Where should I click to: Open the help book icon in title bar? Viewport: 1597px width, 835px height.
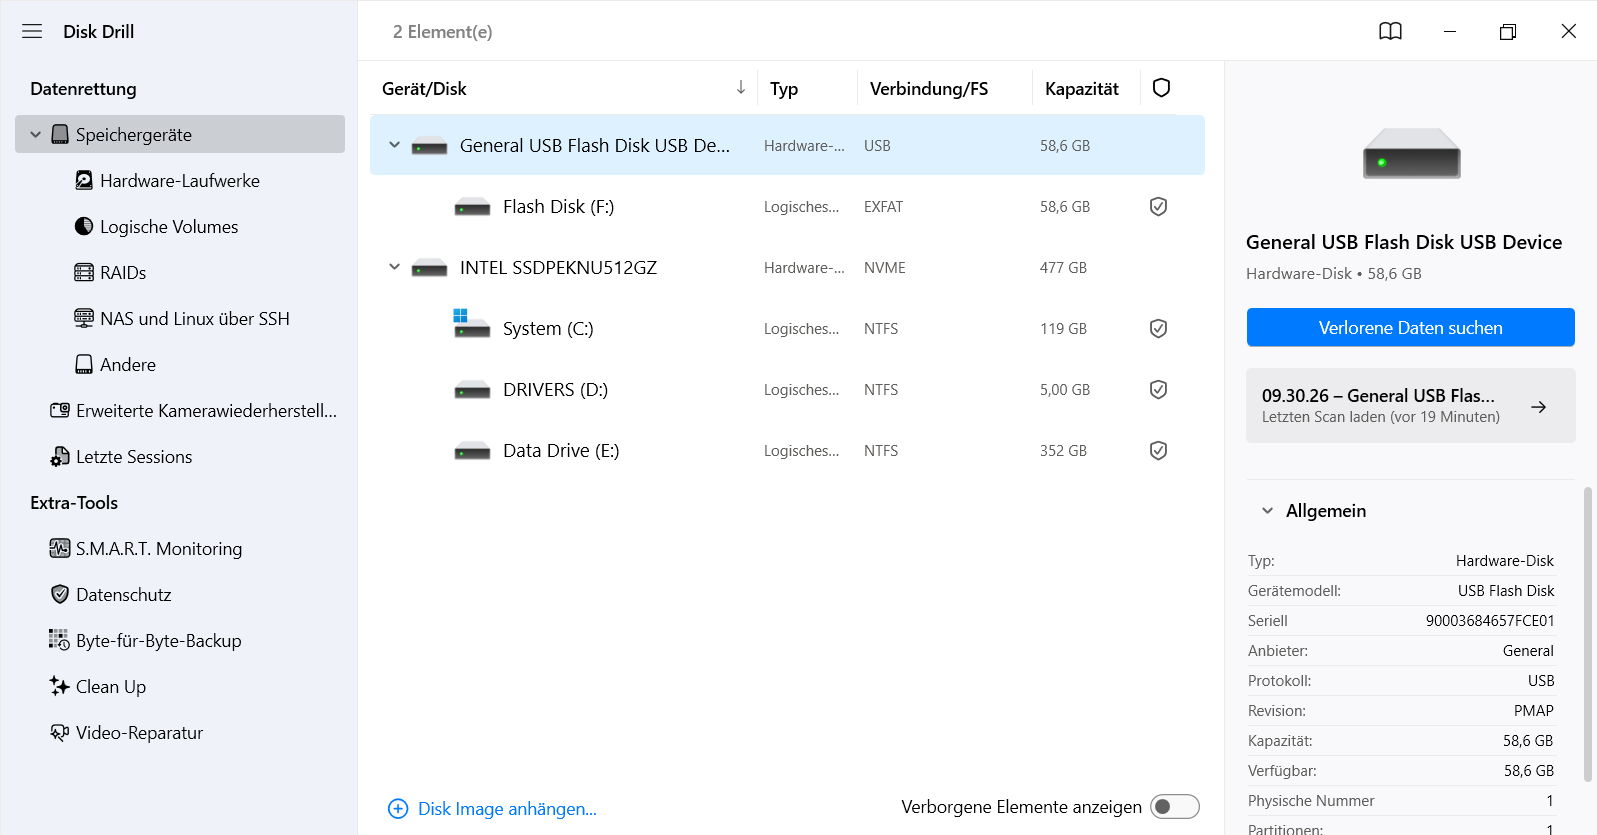point(1390,31)
